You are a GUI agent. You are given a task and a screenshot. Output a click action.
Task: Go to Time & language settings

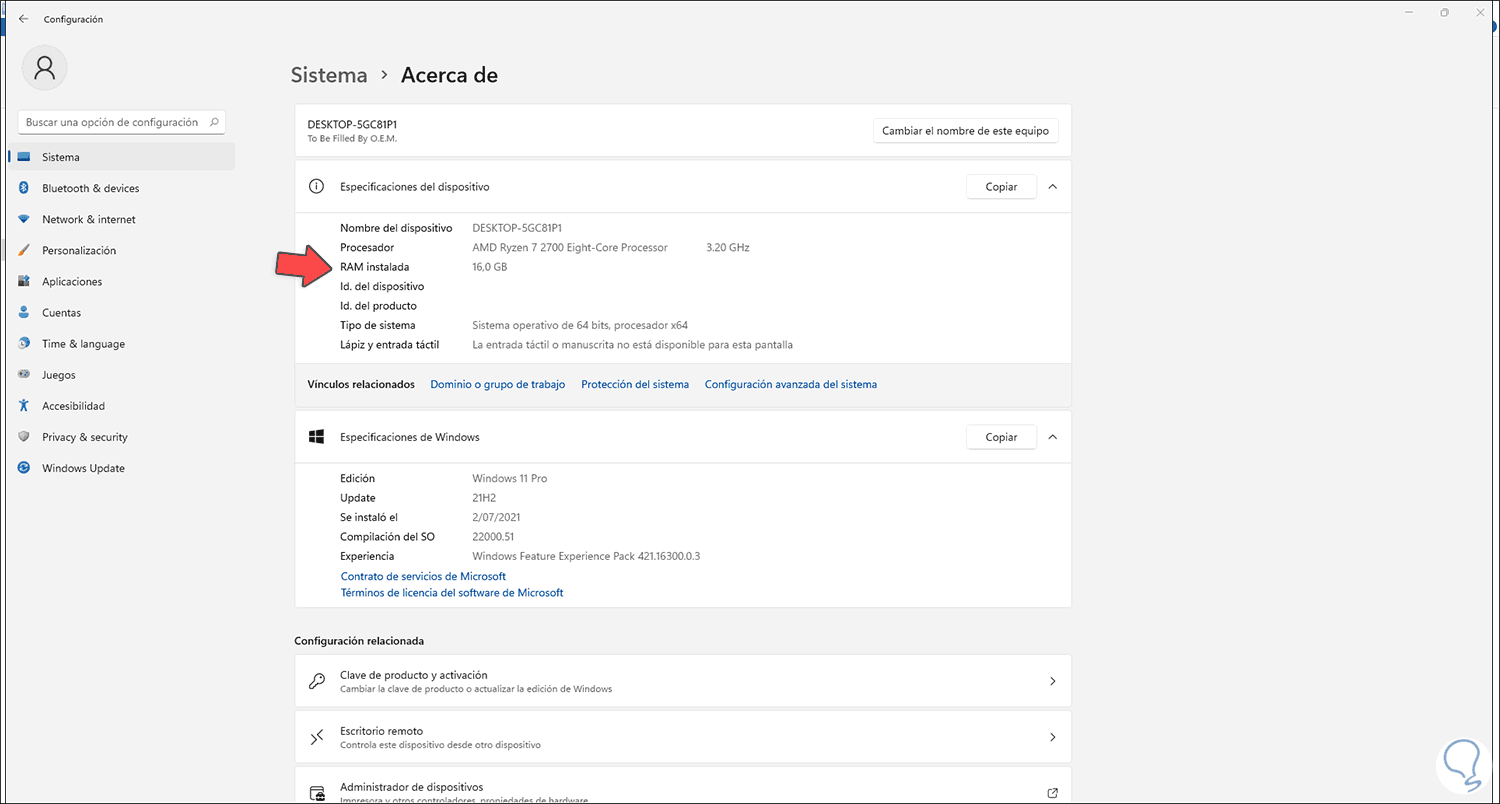(83, 344)
